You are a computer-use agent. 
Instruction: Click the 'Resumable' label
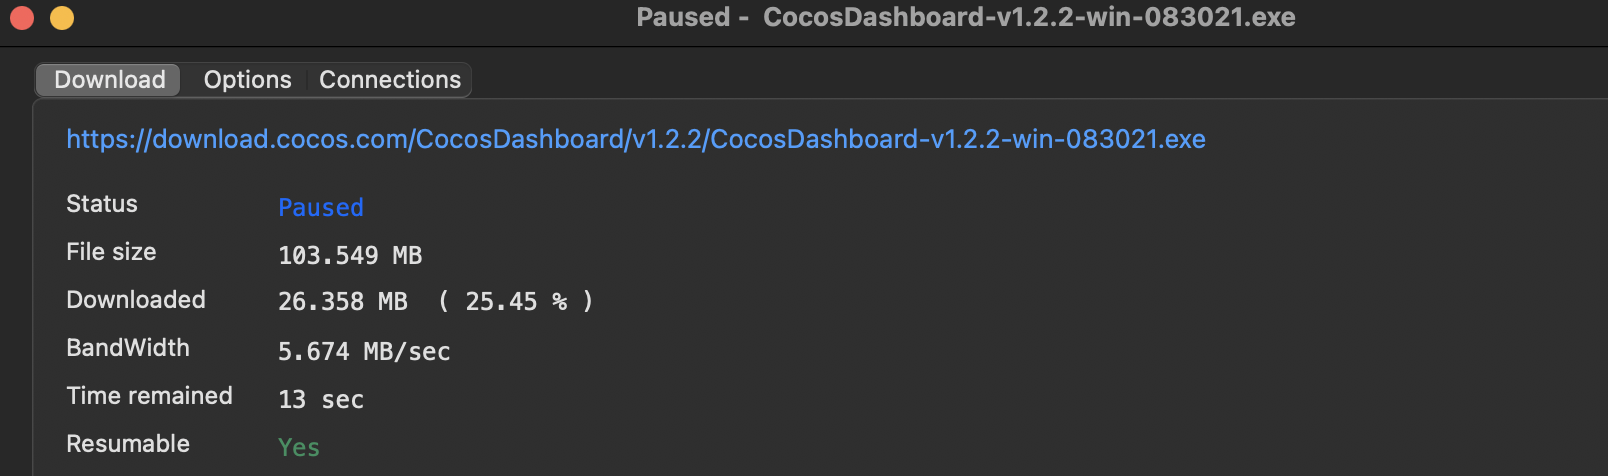(x=128, y=444)
